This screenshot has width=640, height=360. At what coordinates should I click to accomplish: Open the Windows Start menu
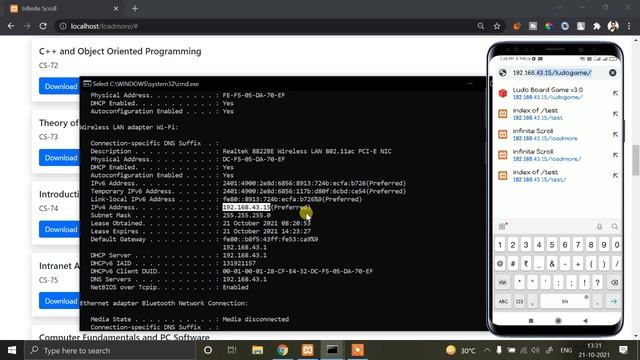pos(12,350)
